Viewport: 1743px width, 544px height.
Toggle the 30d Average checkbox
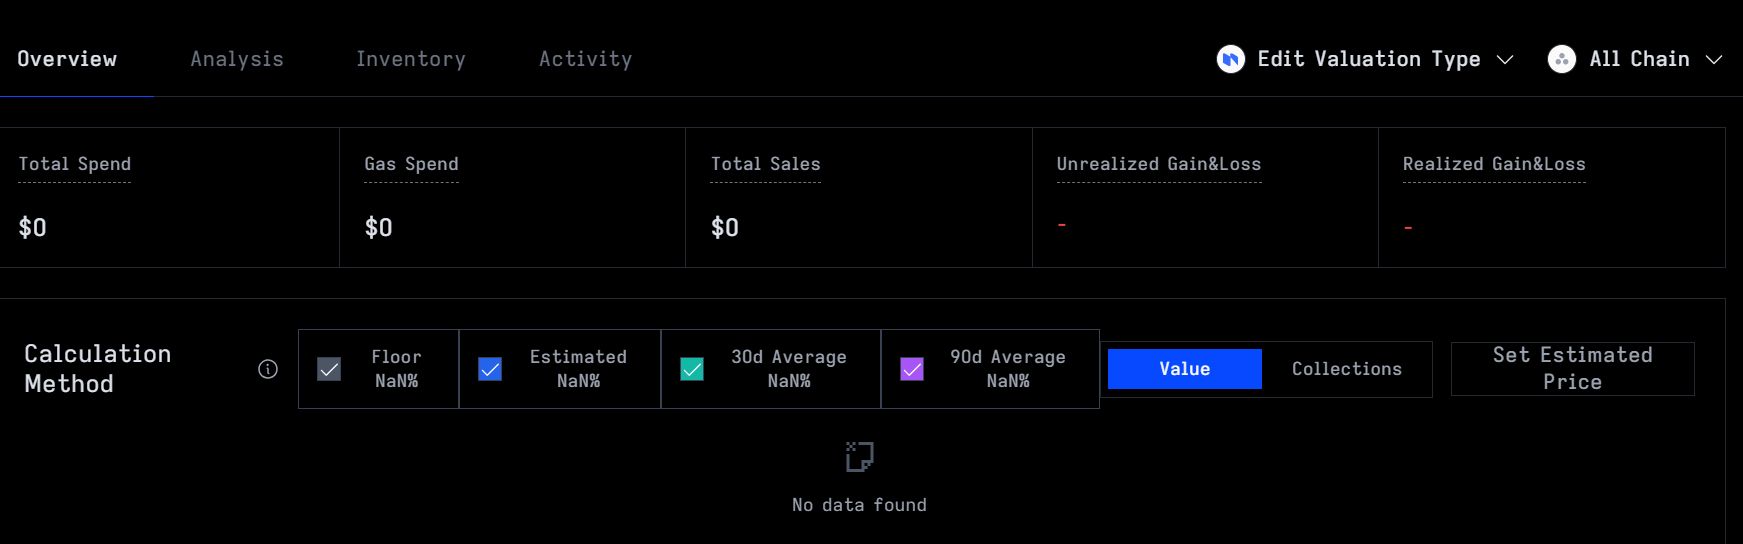click(x=692, y=369)
